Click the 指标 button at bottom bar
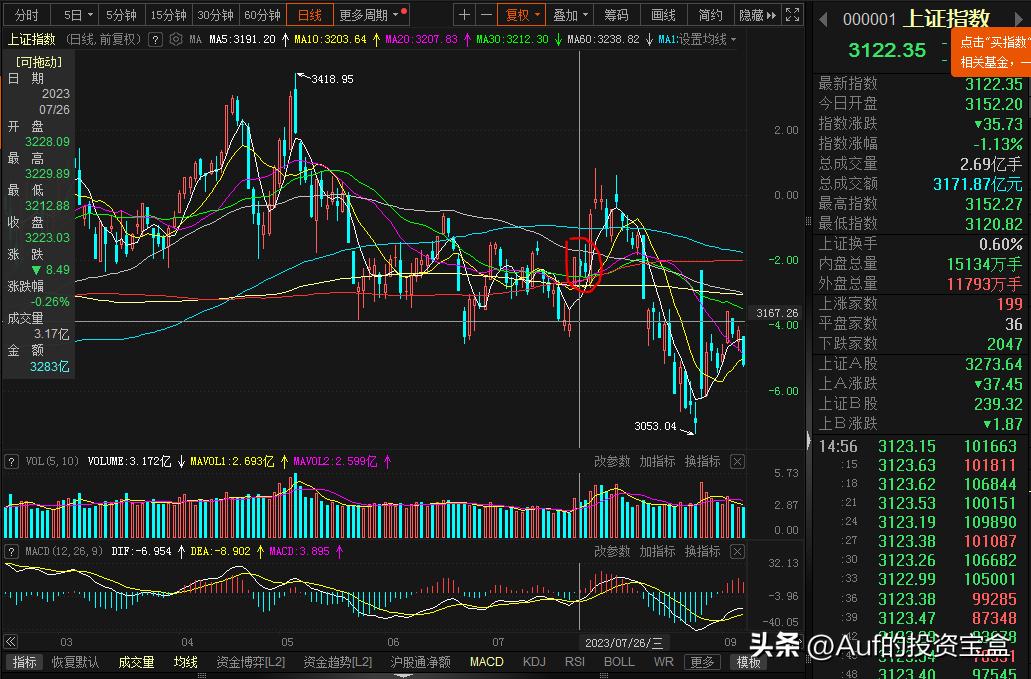 click(24, 662)
